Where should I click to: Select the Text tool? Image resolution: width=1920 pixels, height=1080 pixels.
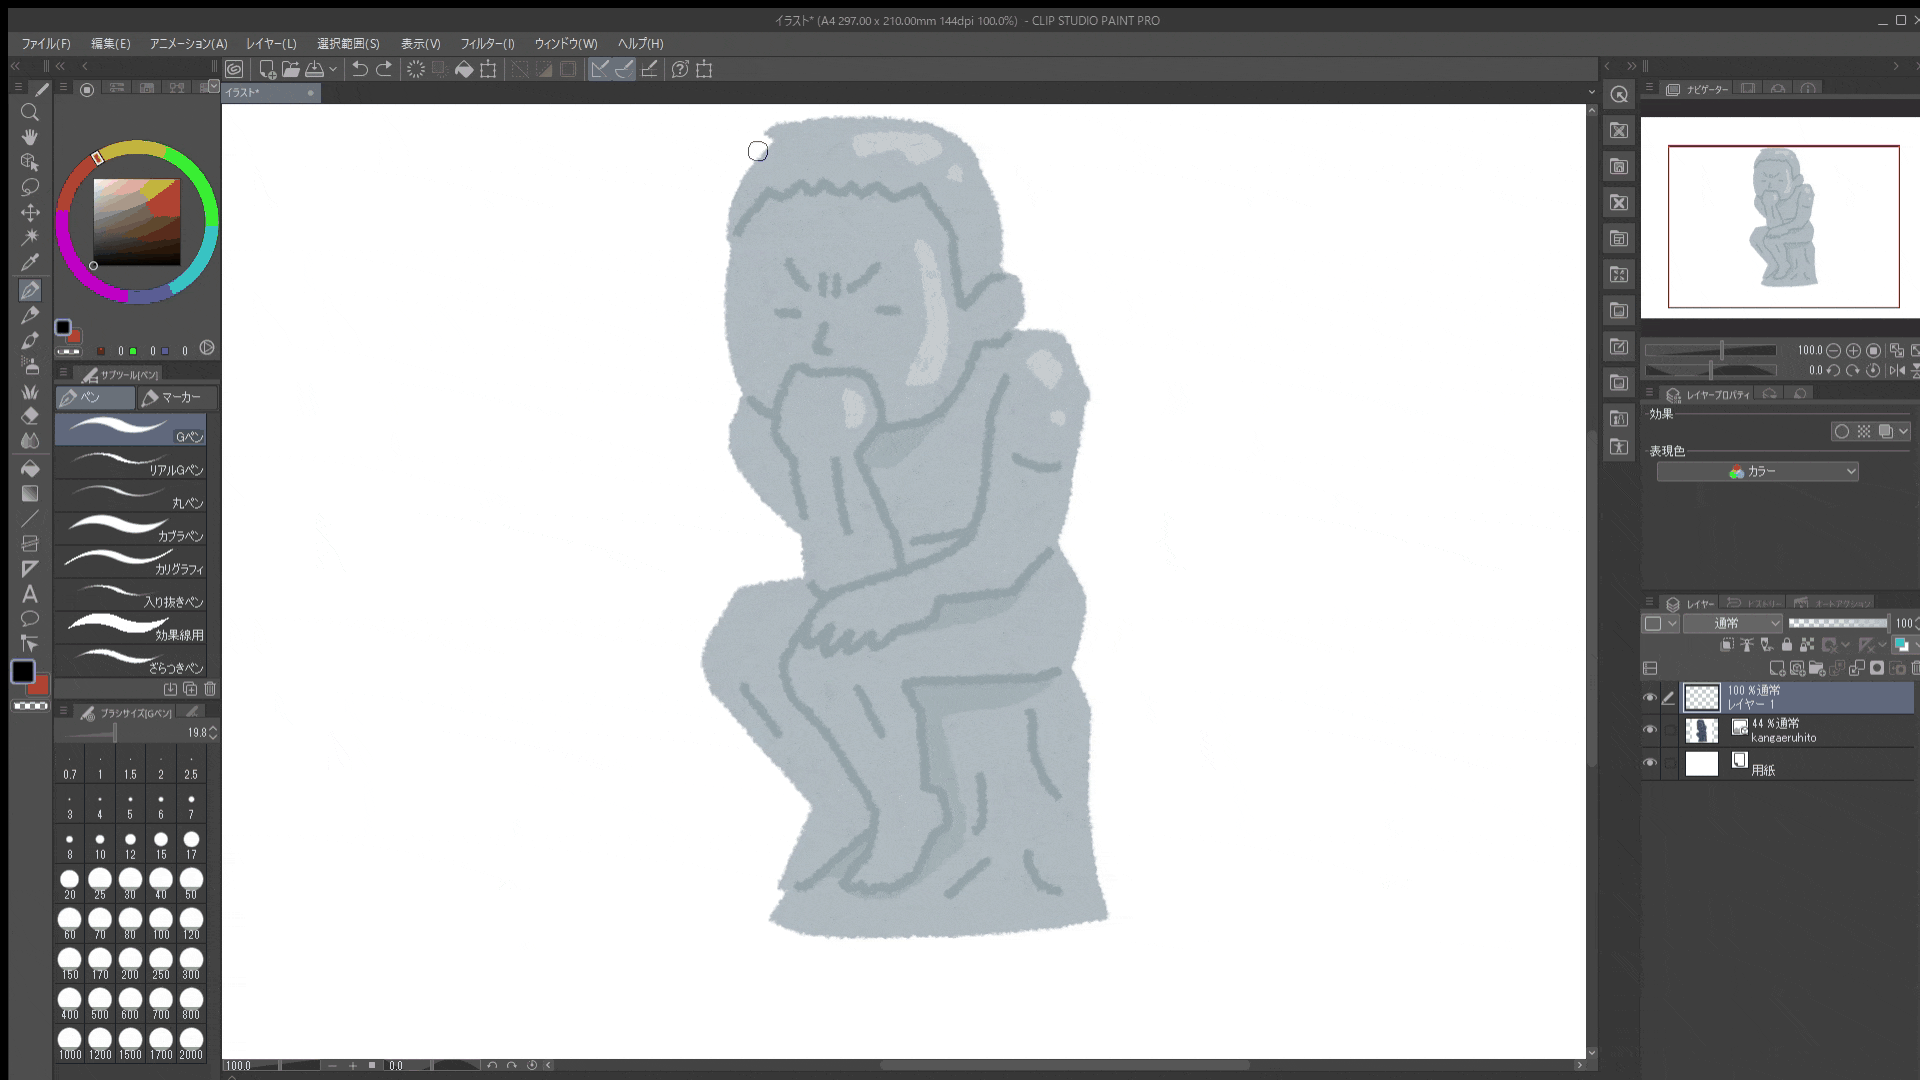pyautogui.click(x=30, y=593)
